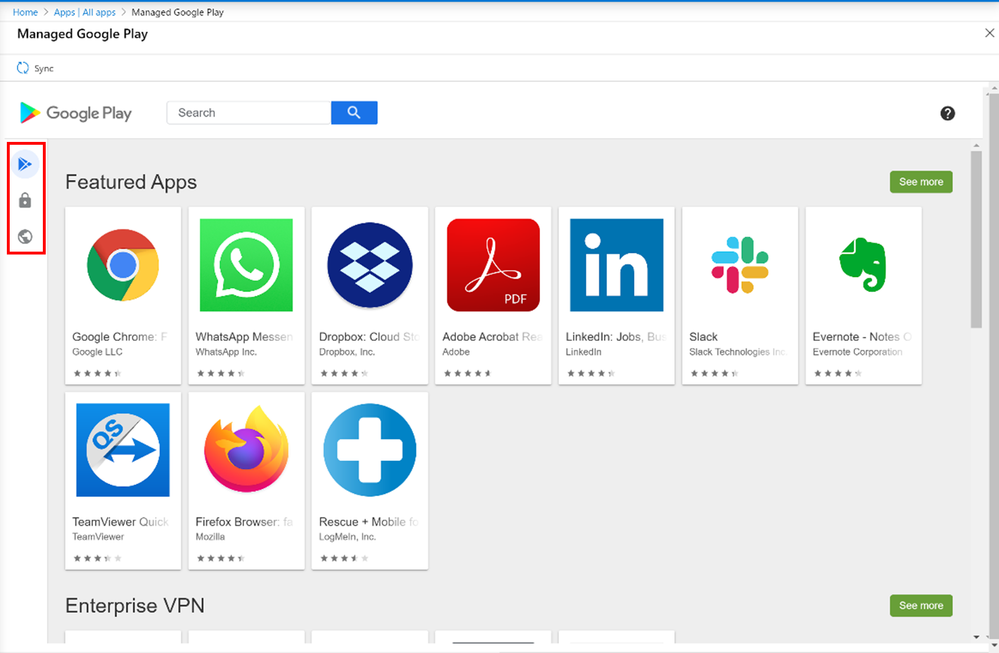999x653 pixels.
Task: Click the WhatsApp Inc. developer name
Action: pos(226,352)
